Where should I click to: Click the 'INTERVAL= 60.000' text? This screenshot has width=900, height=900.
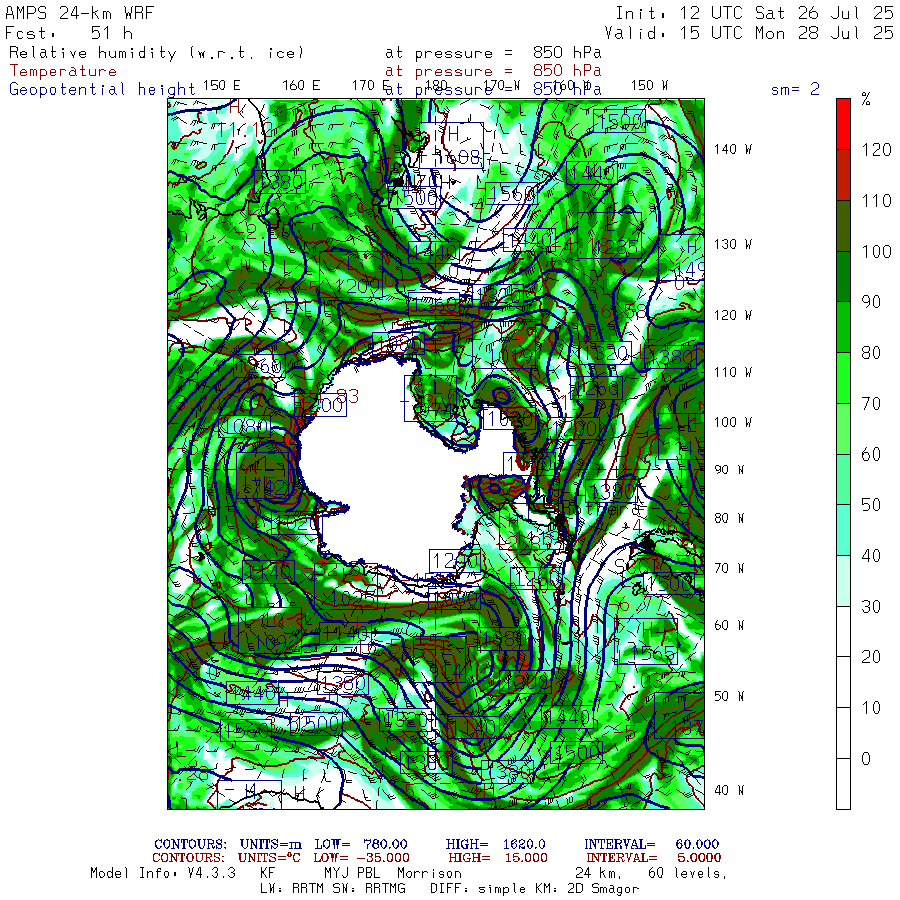pyautogui.click(x=651, y=844)
